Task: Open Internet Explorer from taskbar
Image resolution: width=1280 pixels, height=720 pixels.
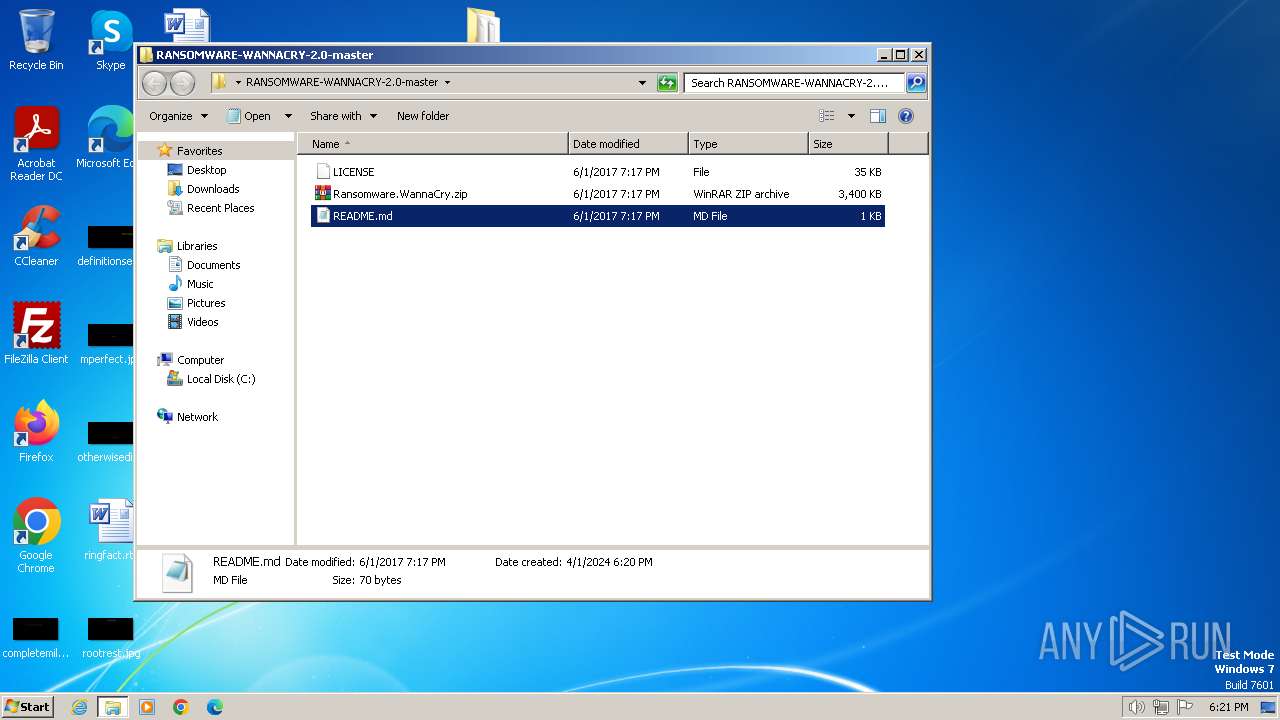Action: click(x=79, y=707)
